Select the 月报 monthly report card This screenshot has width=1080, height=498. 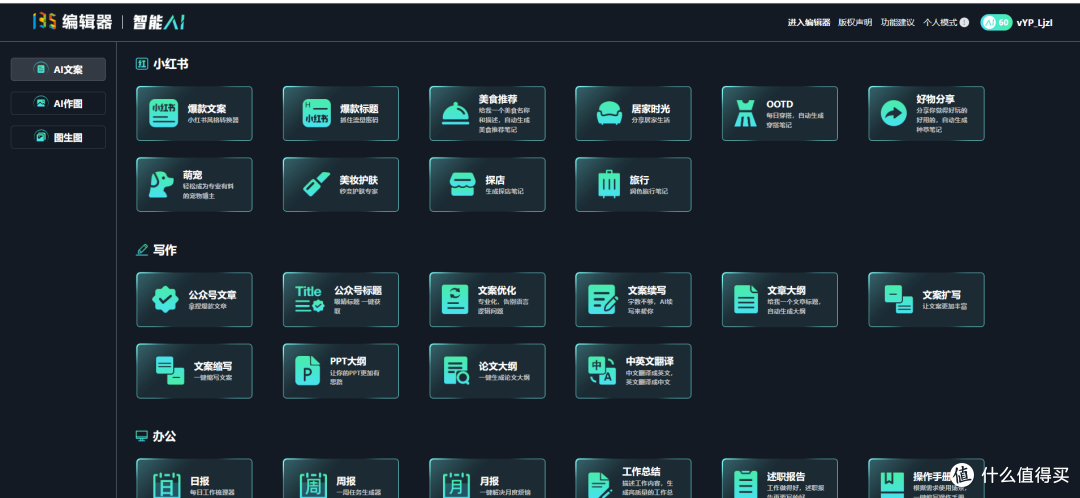[487, 479]
